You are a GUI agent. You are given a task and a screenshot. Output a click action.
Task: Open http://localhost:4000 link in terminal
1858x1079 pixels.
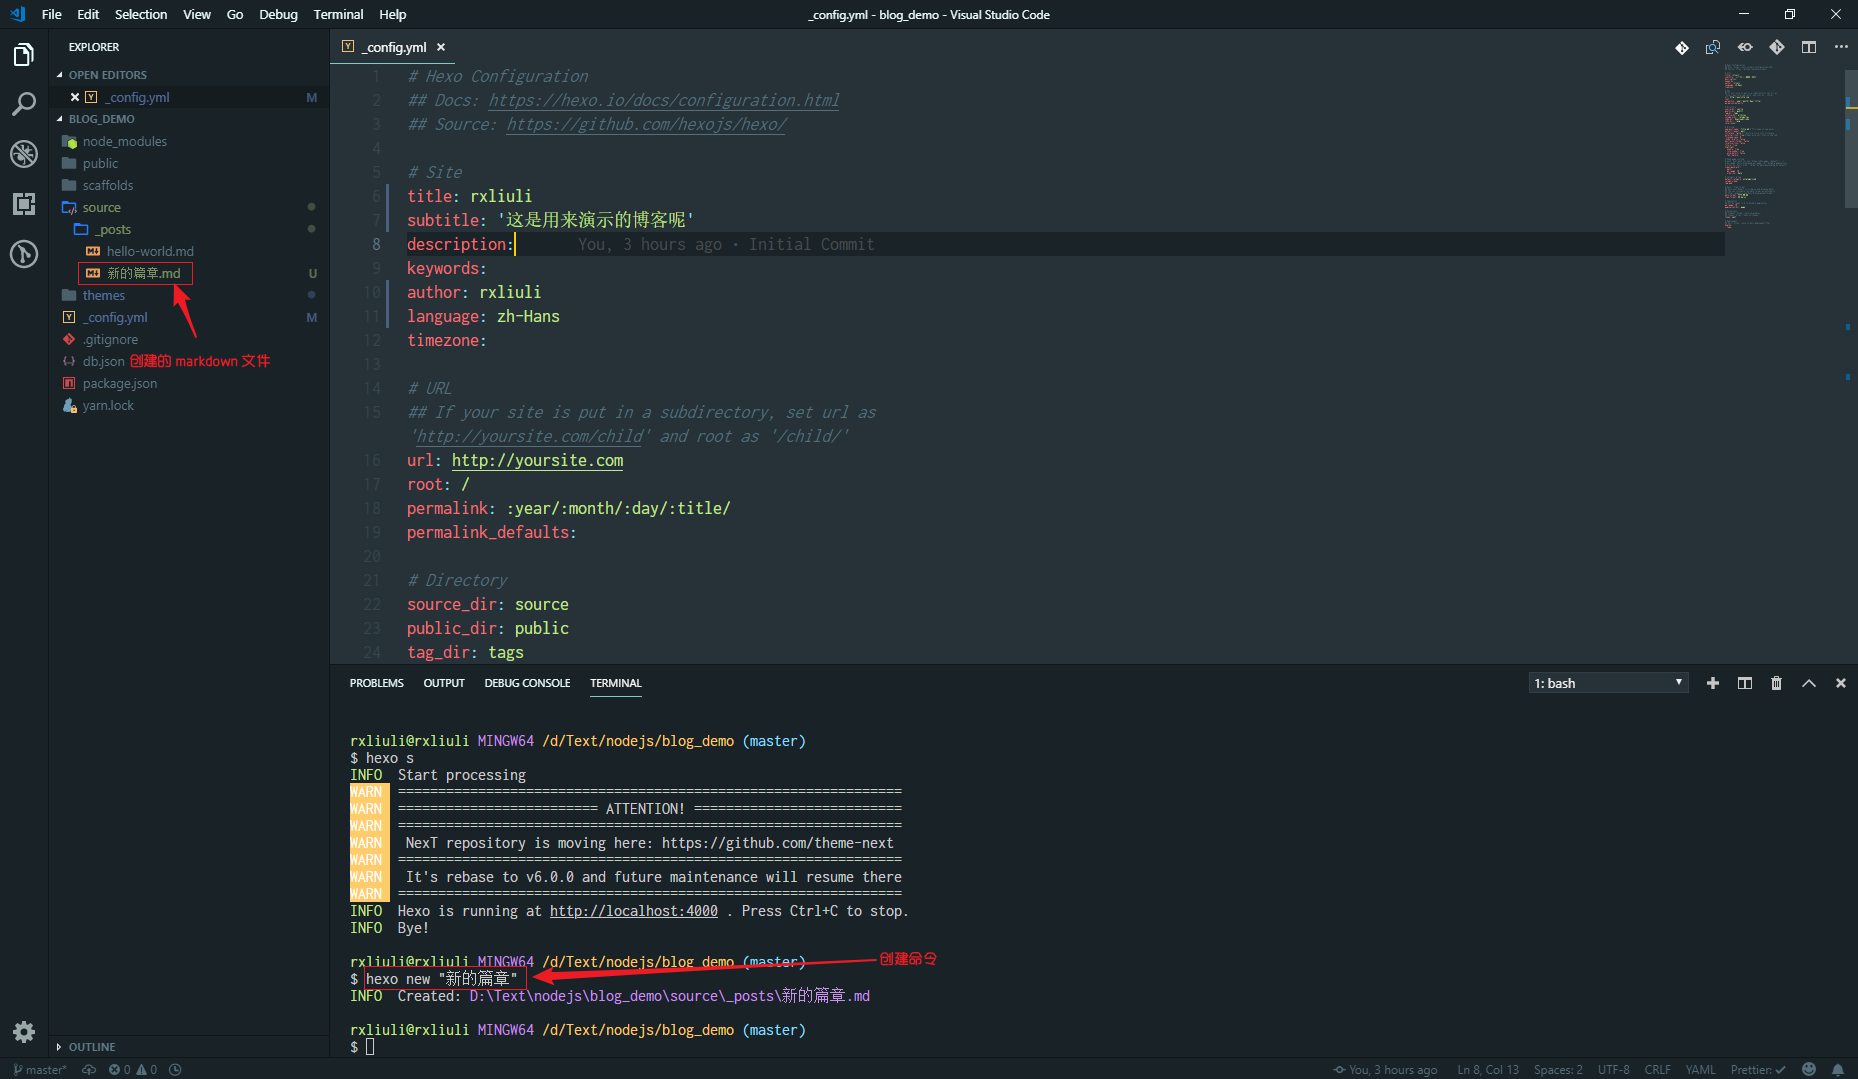634,911
